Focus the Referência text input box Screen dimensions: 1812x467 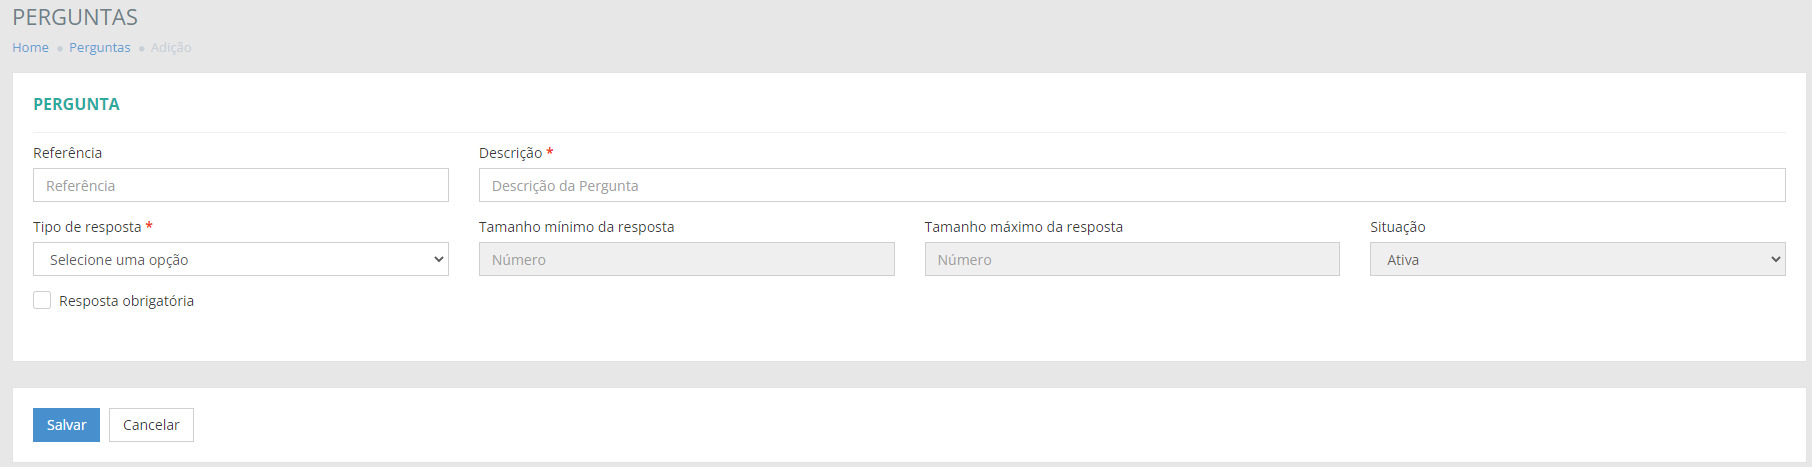click(240, 185)
